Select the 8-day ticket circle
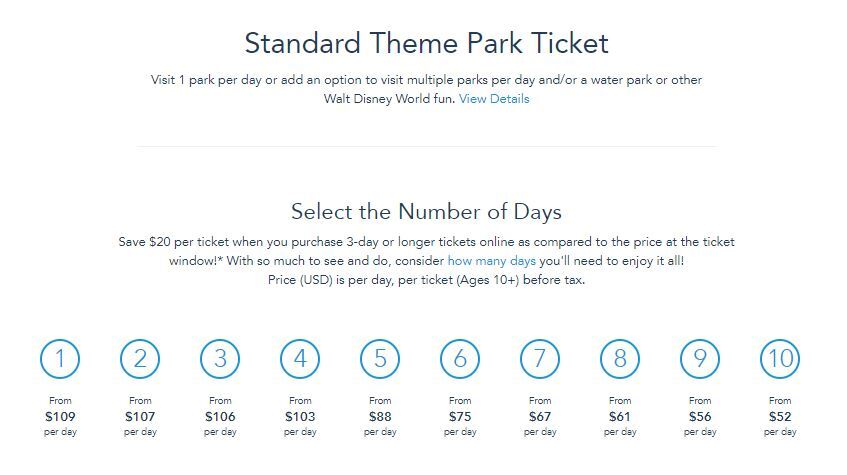This screenshot has width=847, height=475. pyautogui.click(x=620, y=359)
